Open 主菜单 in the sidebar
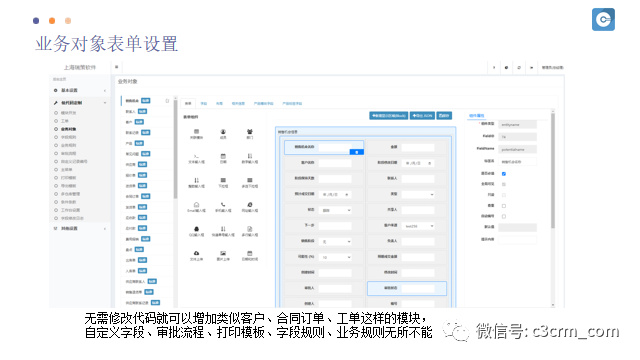Image resolution: width=640 pixels, height=360 pixels. point(67,170)
